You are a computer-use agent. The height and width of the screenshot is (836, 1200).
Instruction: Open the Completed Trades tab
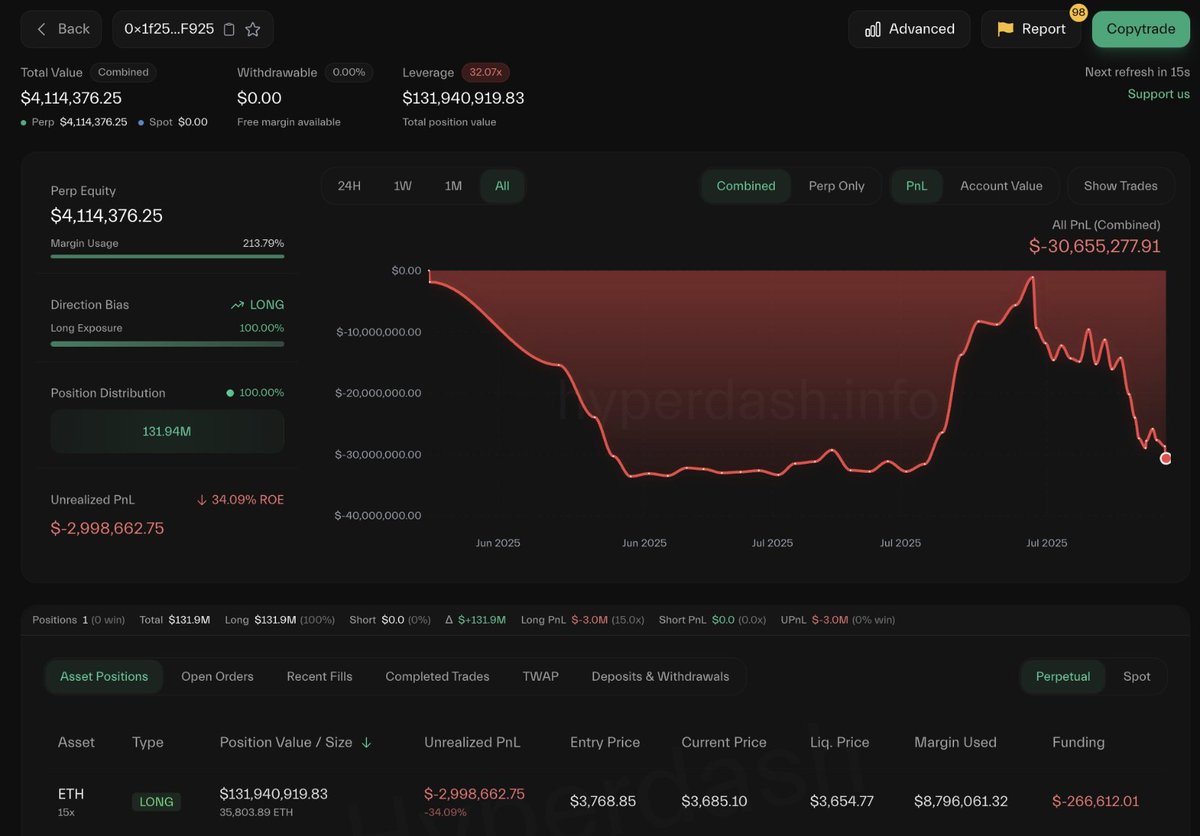pyautogui.click(x=437, y=676)
